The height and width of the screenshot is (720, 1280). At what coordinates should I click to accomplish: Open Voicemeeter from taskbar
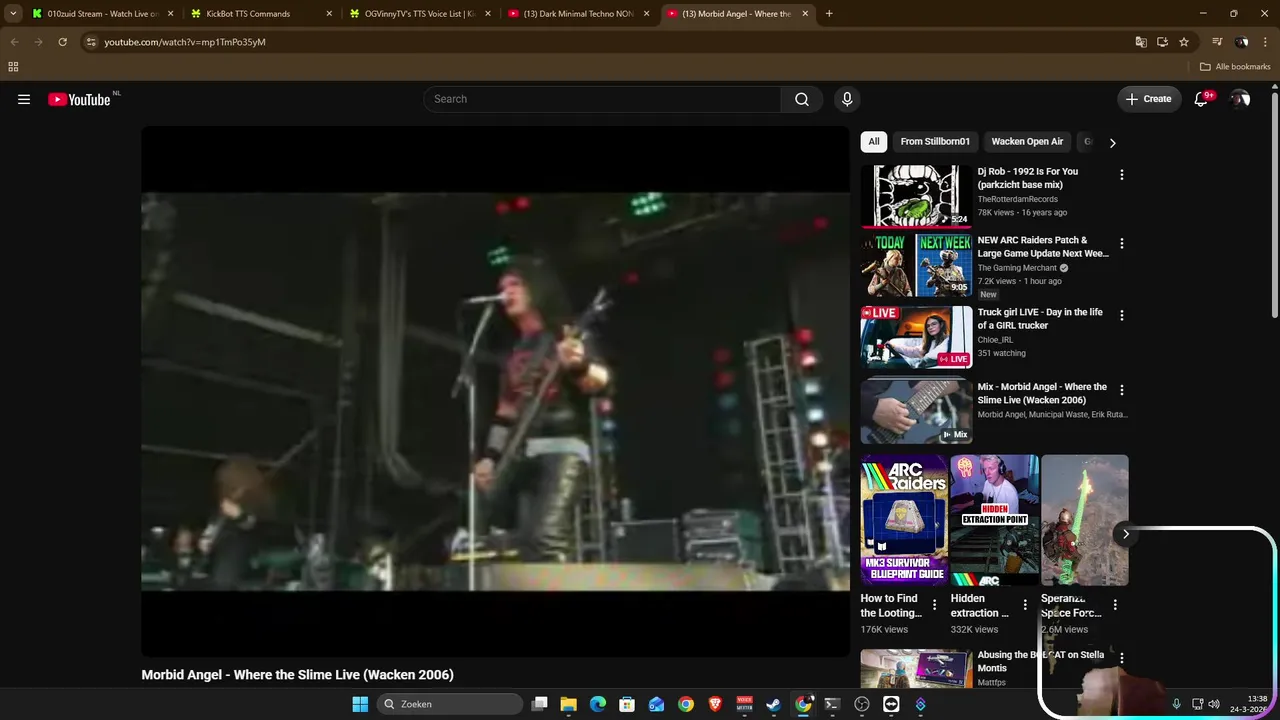click(744, 704)
